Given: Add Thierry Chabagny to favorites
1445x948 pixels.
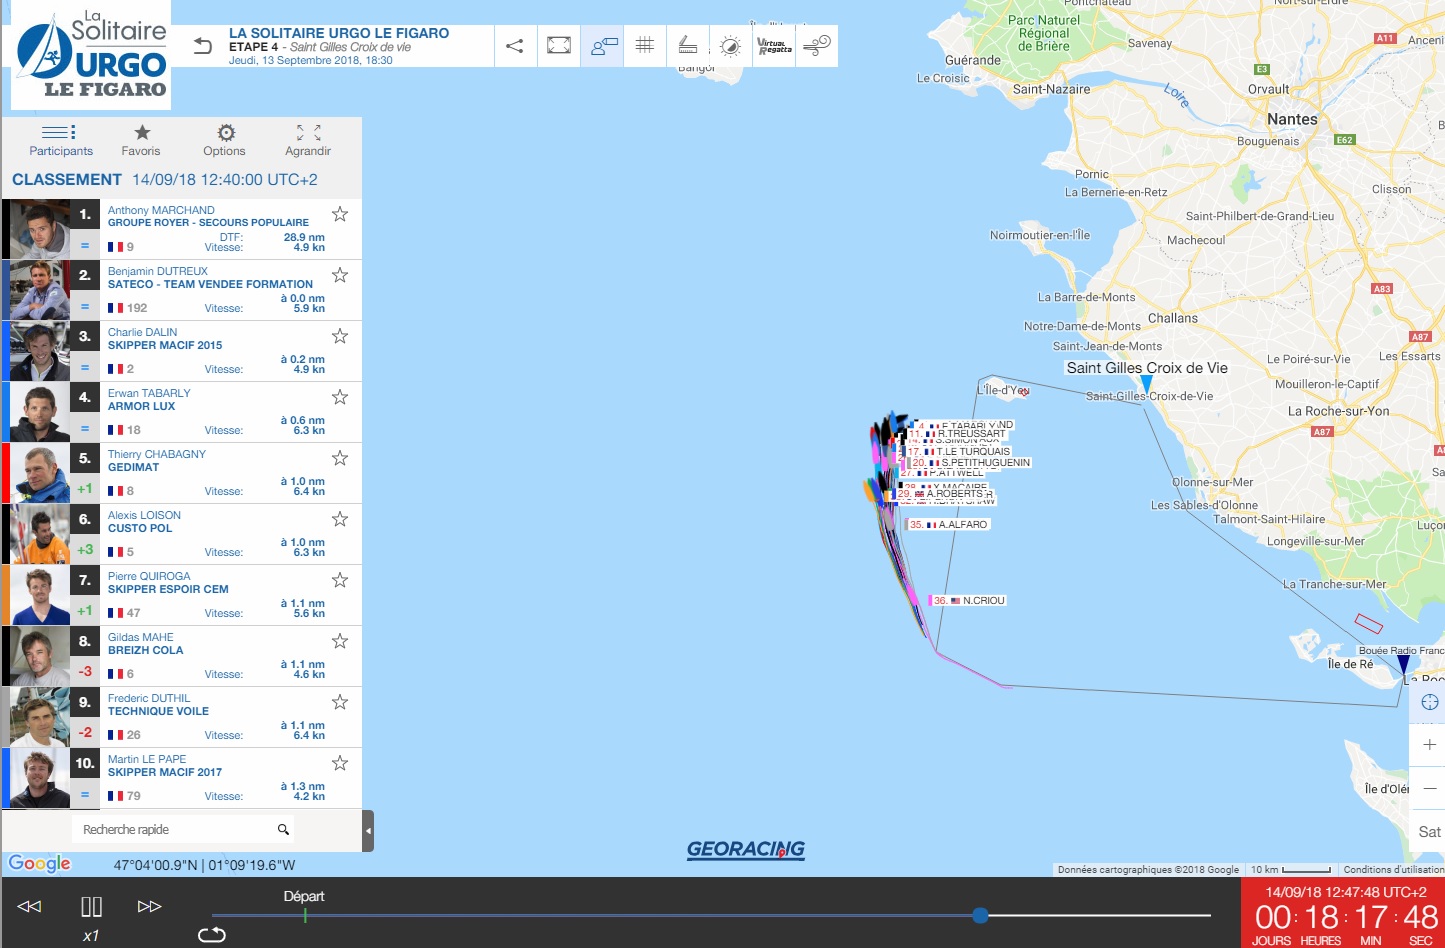Looking at the screenshot, I should [340, 458].
